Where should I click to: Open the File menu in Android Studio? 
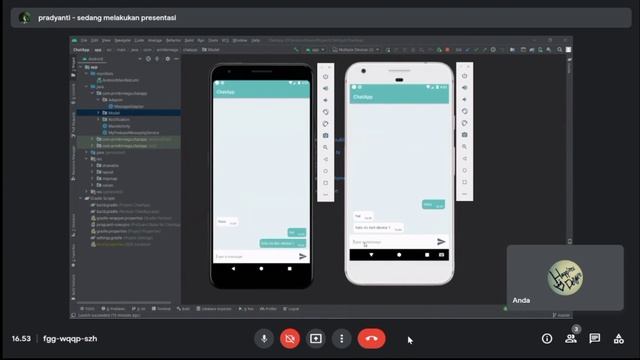(x=84, y=40)
